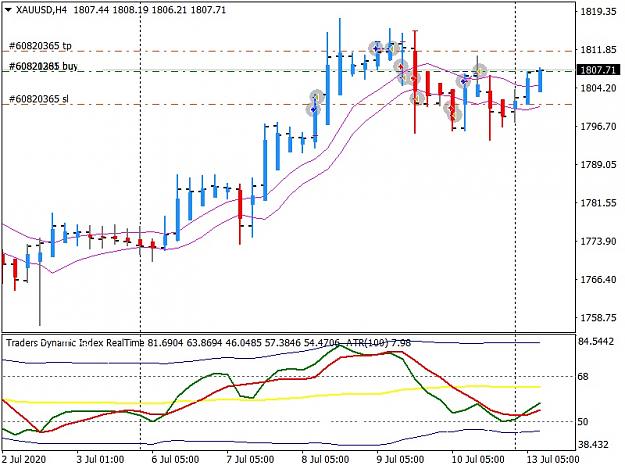Click the OHLC values 1807.44 1808.19 in the header
The image size is (625, 469).
pos(111,10)
